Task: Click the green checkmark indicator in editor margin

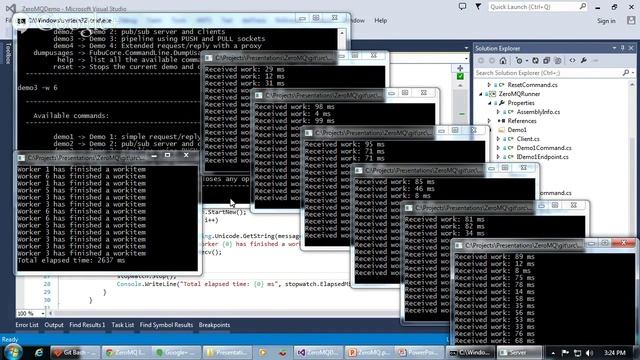Action: (x=460, y=76)
